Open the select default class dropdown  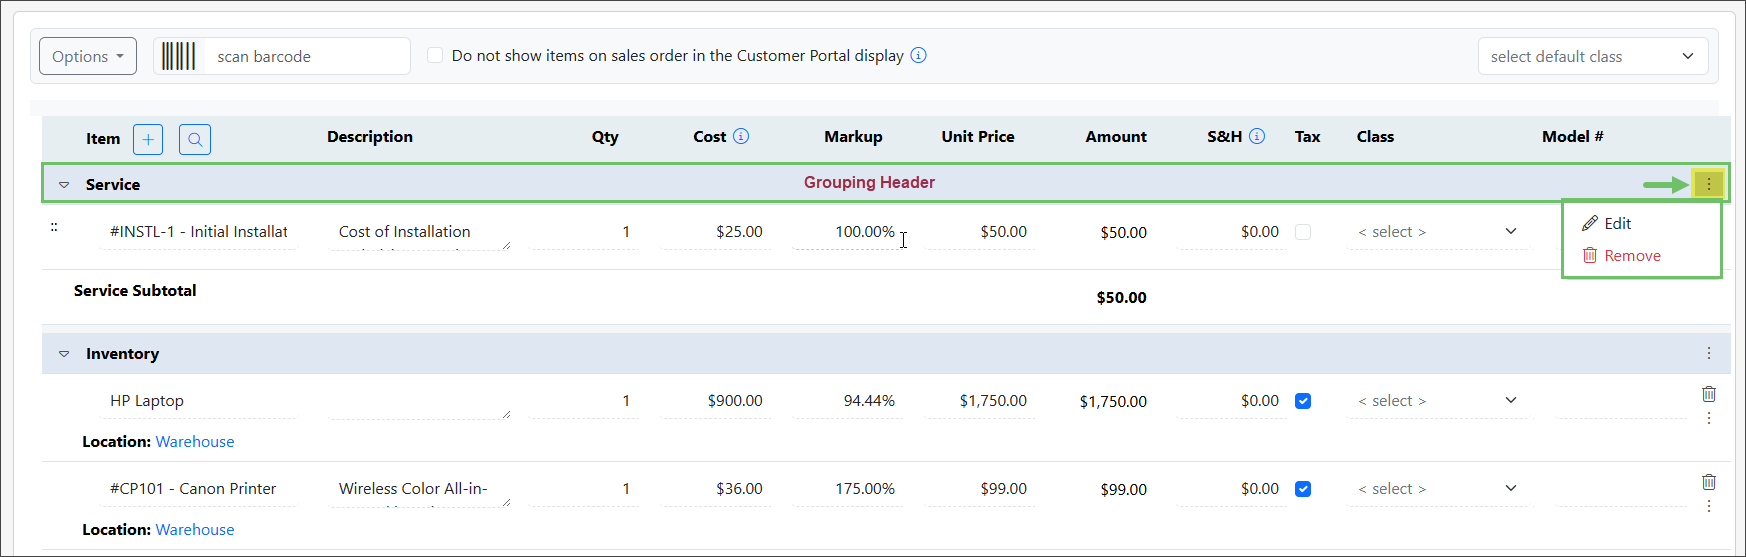[x=1593, y=56]
